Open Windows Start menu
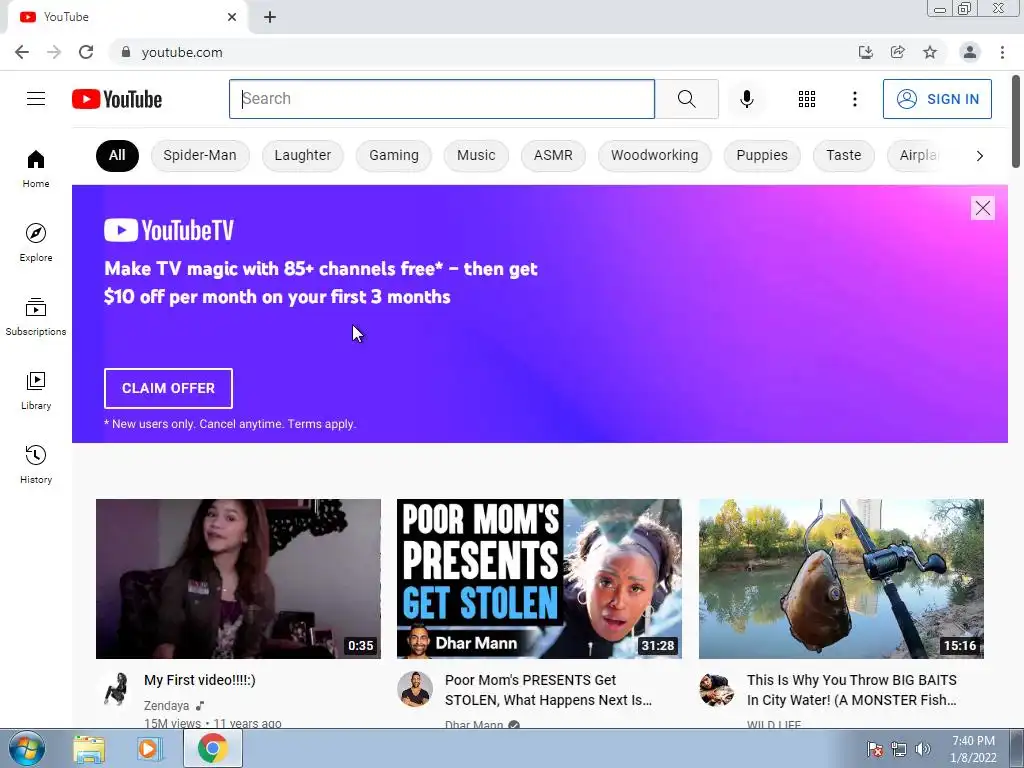This screenshot has width=1024, height=768. (27, 748)
